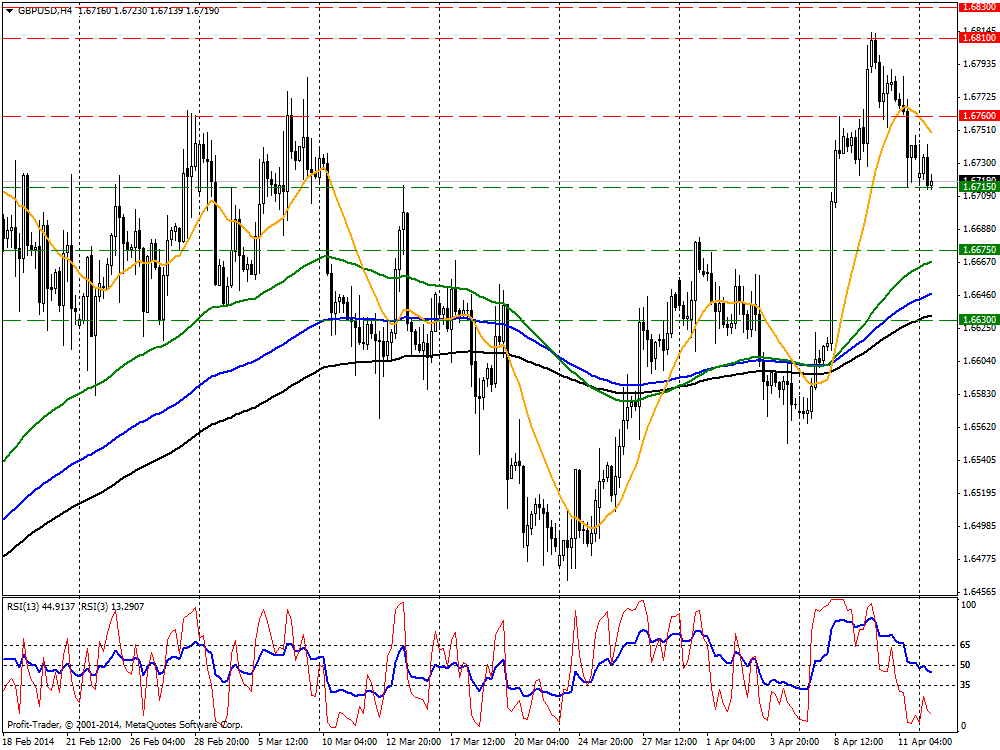
Task: Click the red 1.68100 price label
Action: coord(978,38)
